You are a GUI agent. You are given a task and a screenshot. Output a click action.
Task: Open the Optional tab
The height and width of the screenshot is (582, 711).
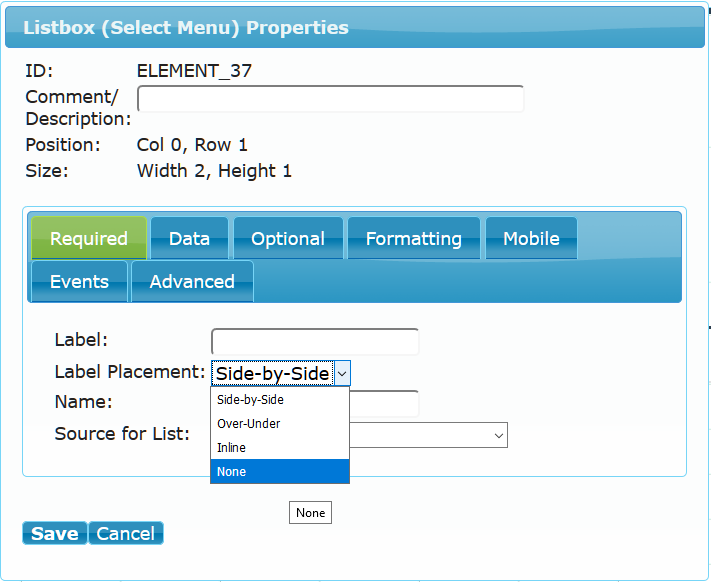(288, 238)
